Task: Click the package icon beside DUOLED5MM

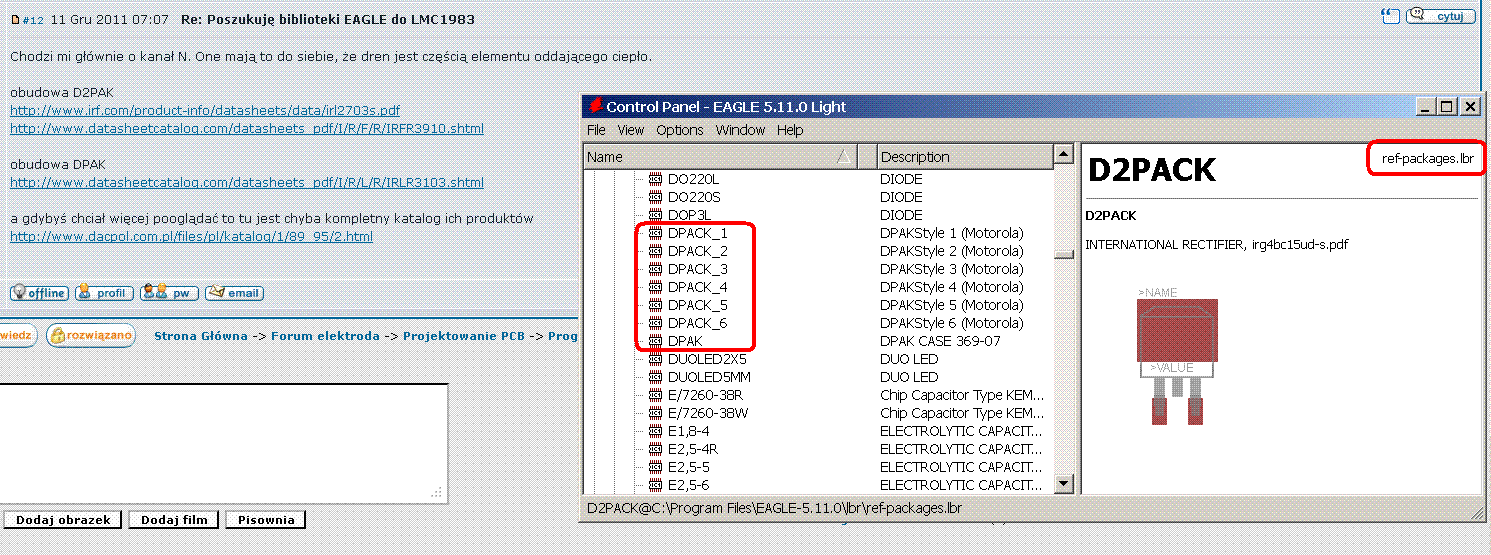Action: point(656,377)
